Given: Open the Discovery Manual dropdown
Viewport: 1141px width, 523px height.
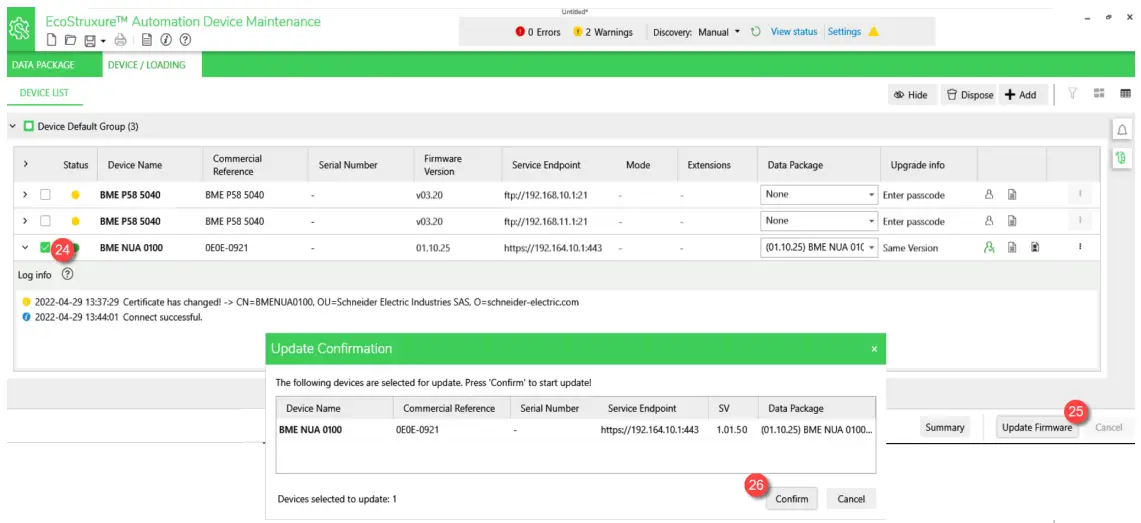Looking at the screenshot, I should 737,32.
